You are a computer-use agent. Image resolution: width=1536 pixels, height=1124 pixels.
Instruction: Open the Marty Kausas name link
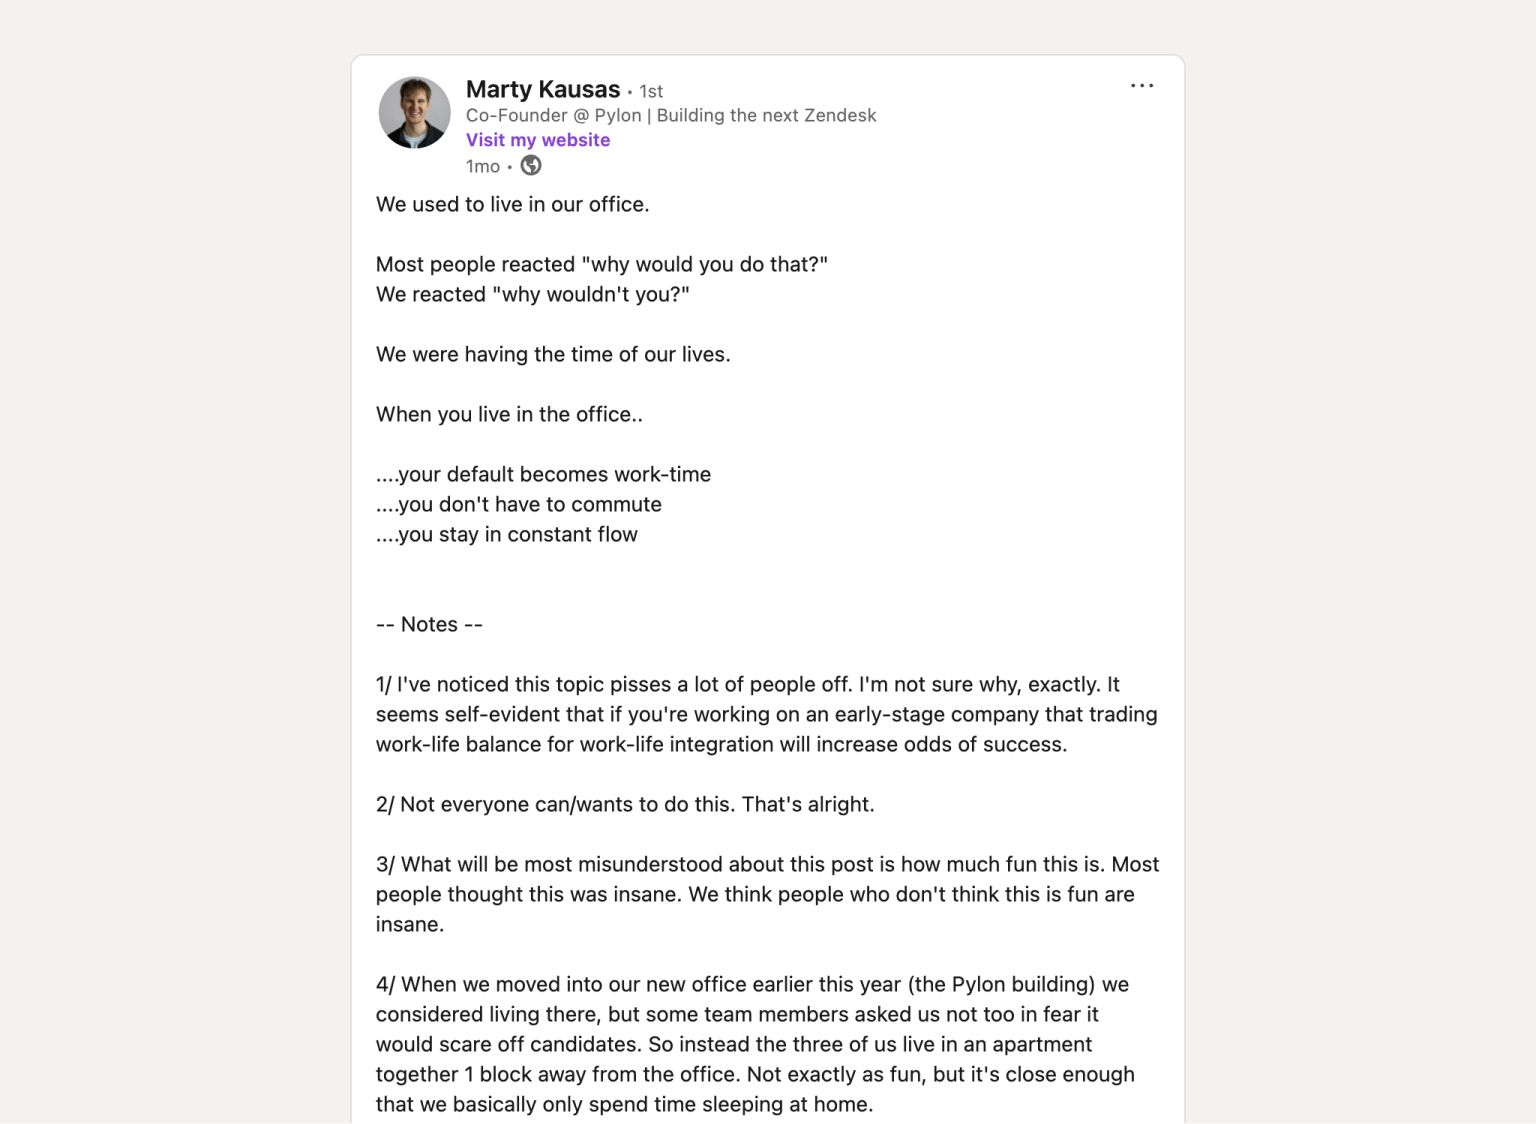click(x=543, y=89)
